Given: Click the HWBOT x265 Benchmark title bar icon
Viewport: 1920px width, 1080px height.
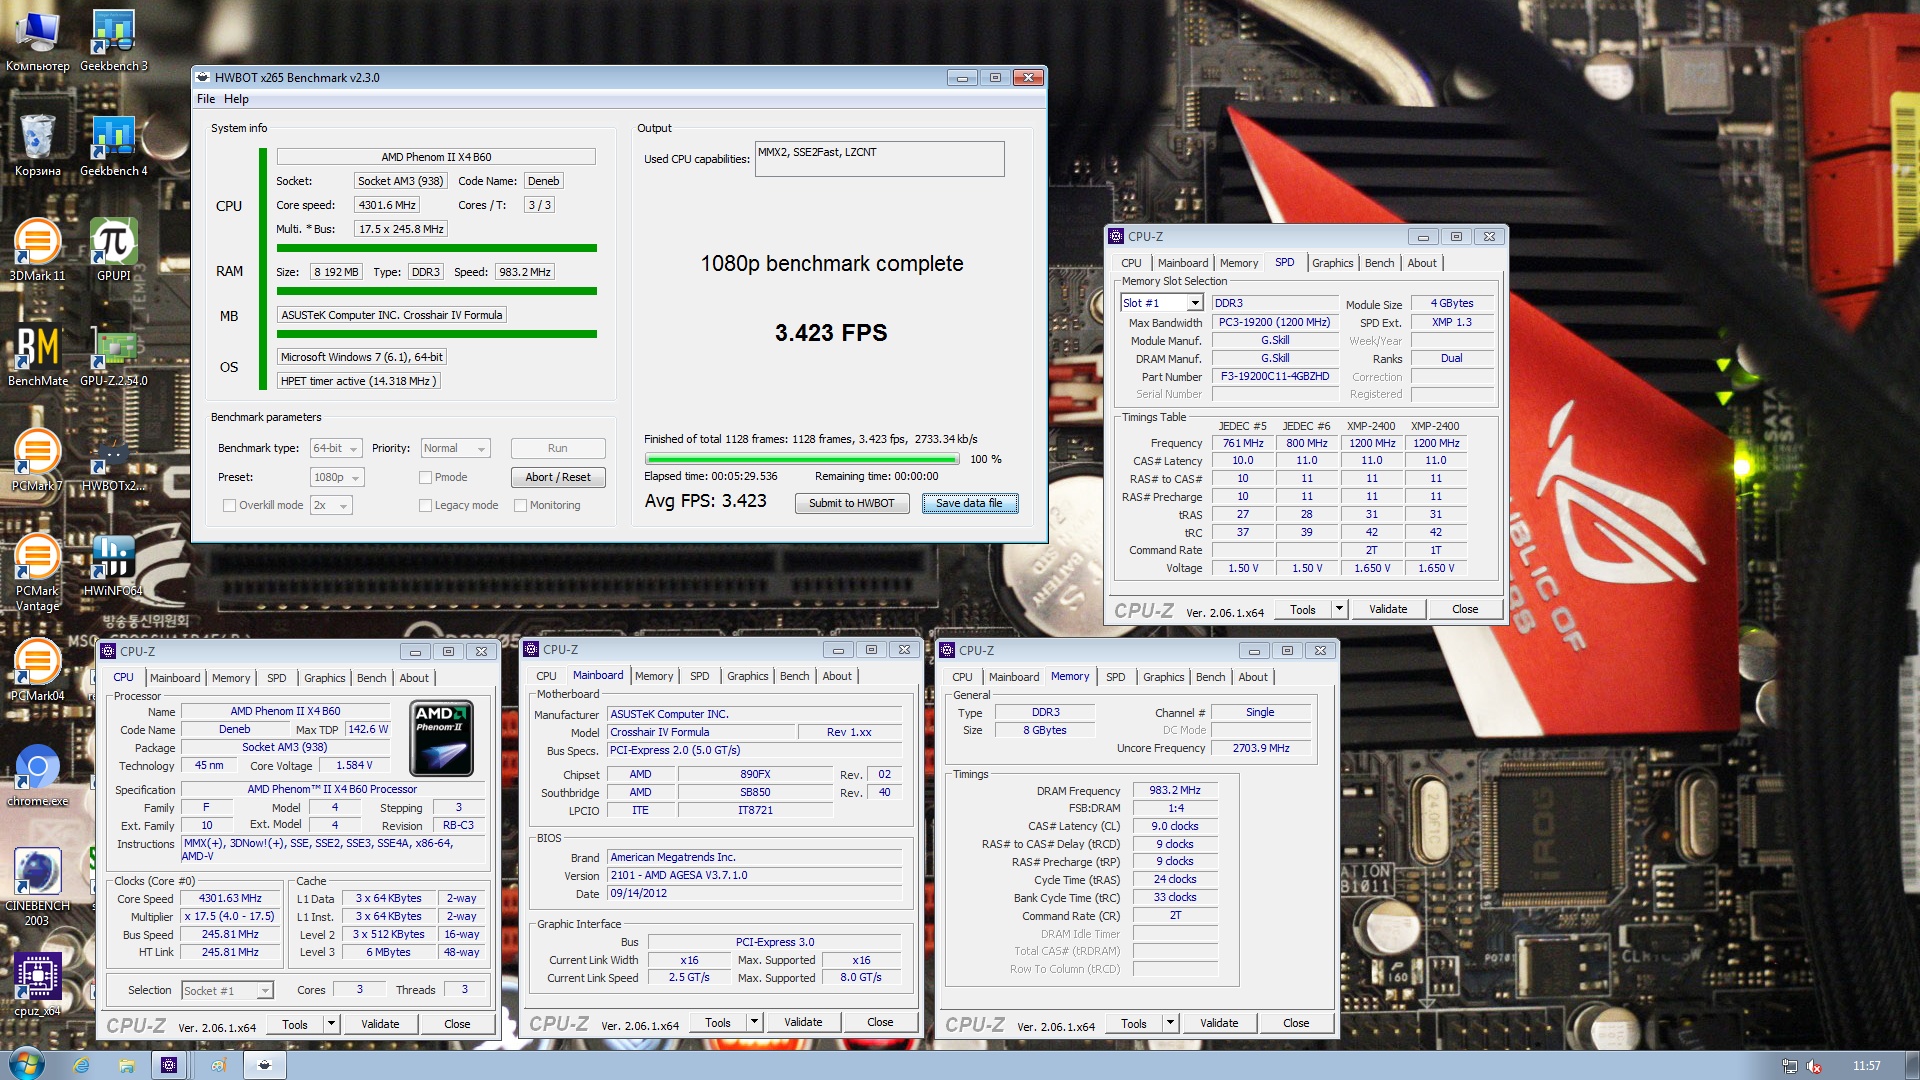Looking at the screenshot, I should pyautogui.click(x=203, y=77).
